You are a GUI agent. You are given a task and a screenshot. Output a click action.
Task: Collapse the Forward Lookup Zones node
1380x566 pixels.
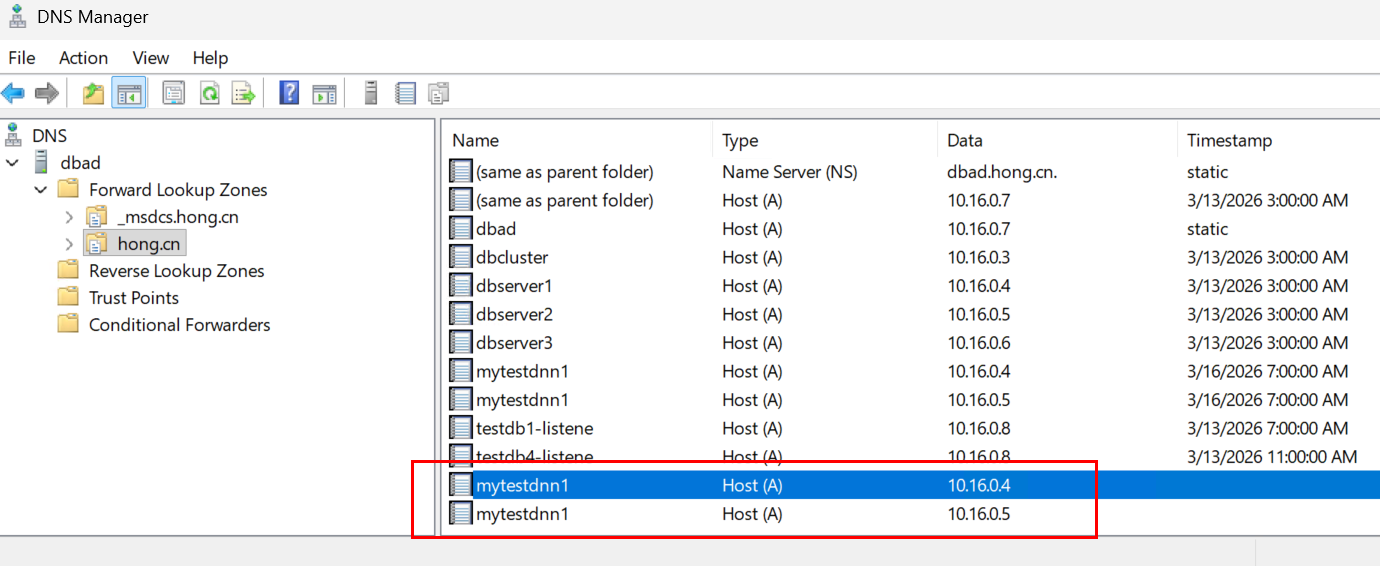coord(41,190)
